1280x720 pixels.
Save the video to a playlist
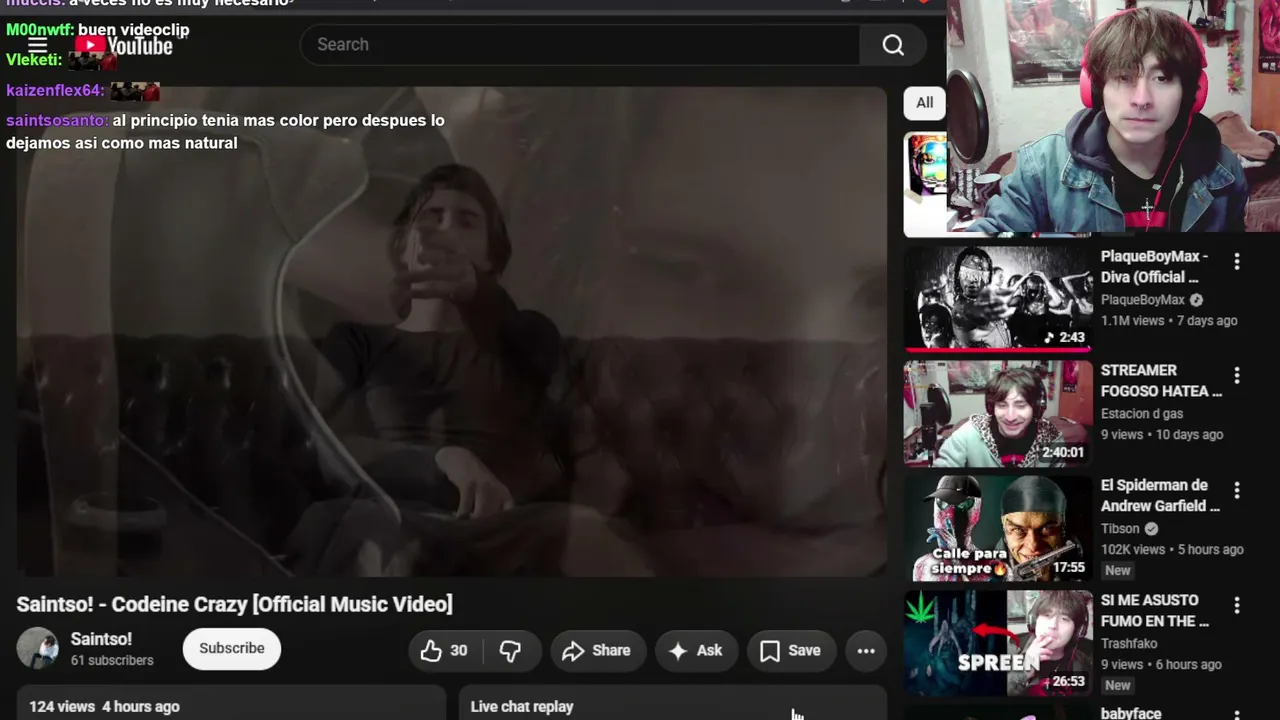click(791, 651)
